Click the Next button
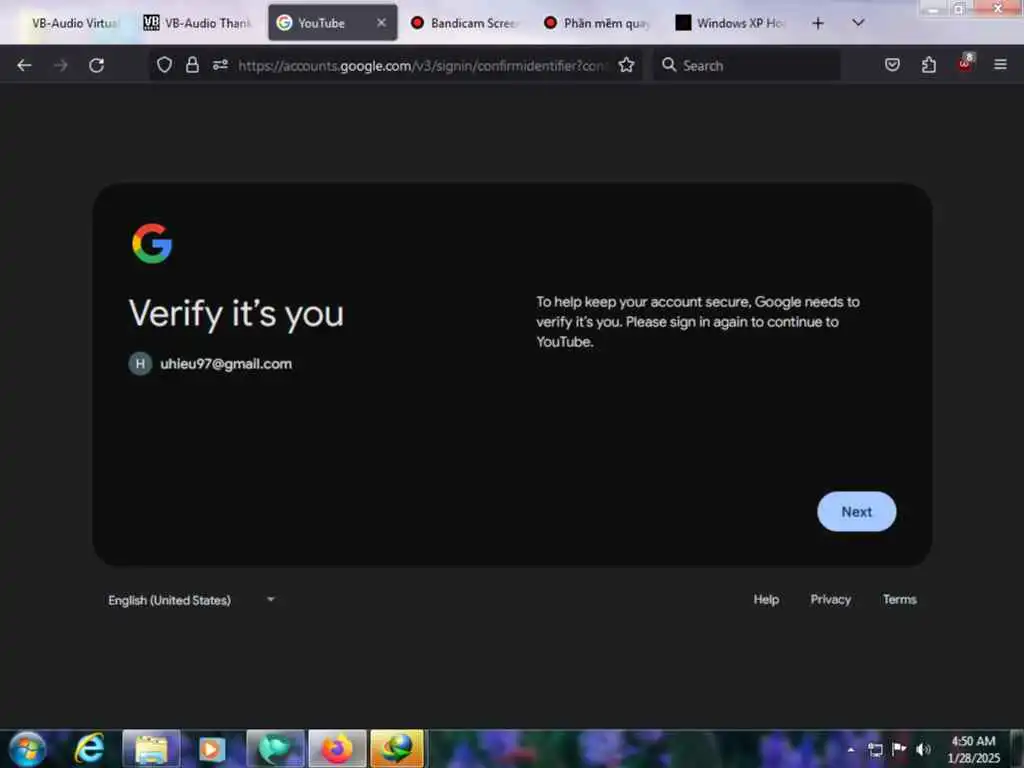 tap(856, 511)
